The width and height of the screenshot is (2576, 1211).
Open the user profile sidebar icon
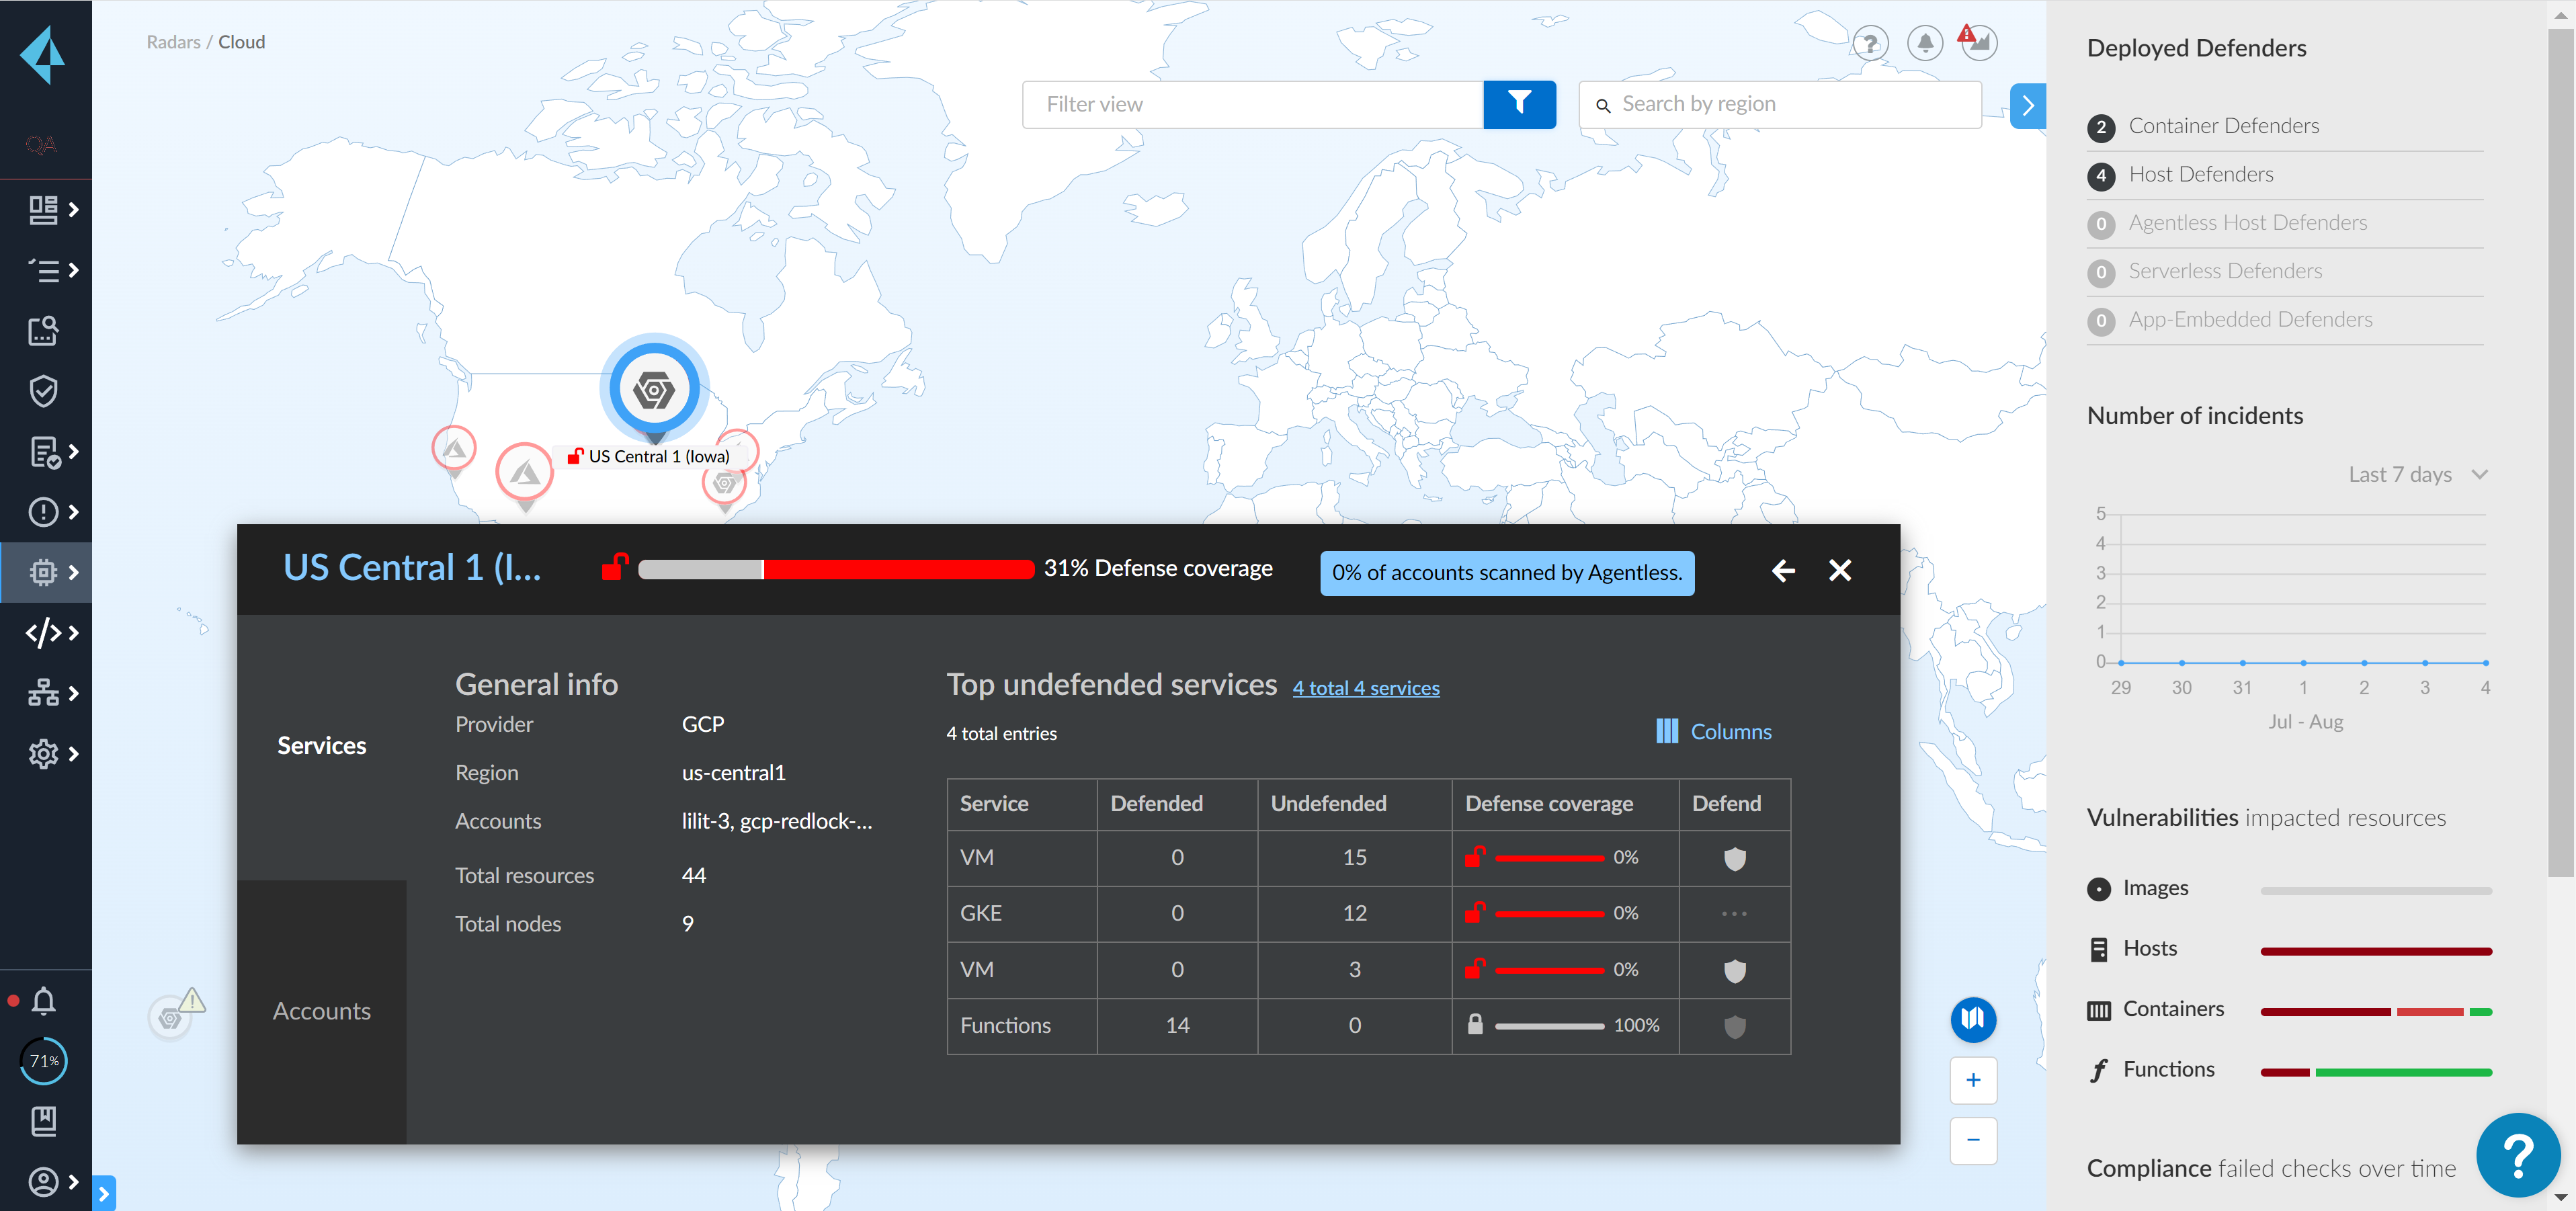[x=43, y=1182]
